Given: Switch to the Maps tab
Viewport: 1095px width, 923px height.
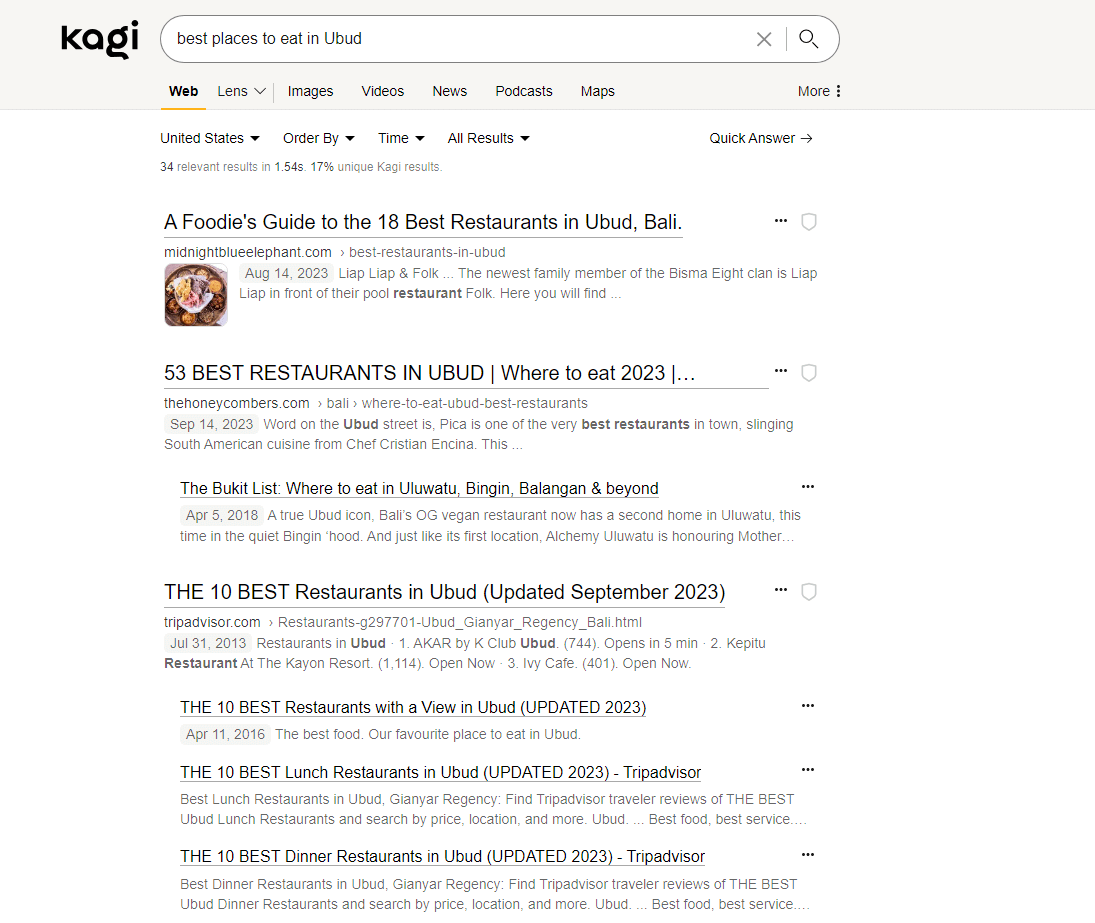Looking at the screenshot, I should click(598, 91).
